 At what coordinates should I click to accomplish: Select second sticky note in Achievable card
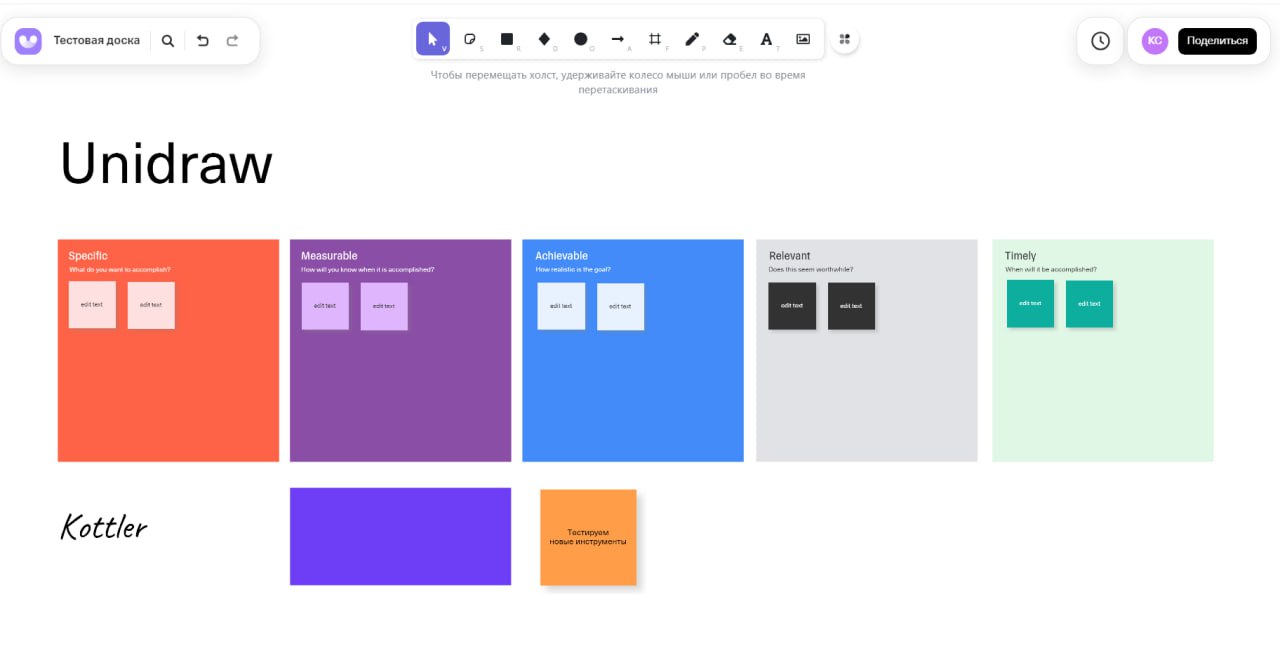(621, 306)
